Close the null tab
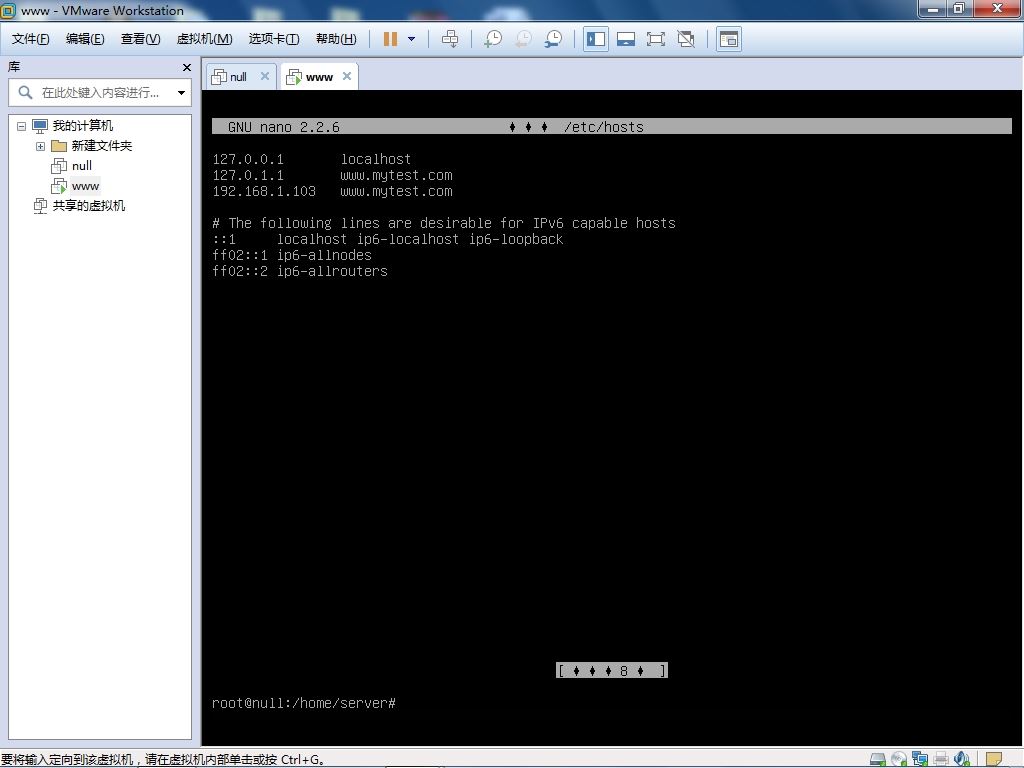Viewport: 1024px width, 768px height. pyautogui.click(x=264, y=76)
